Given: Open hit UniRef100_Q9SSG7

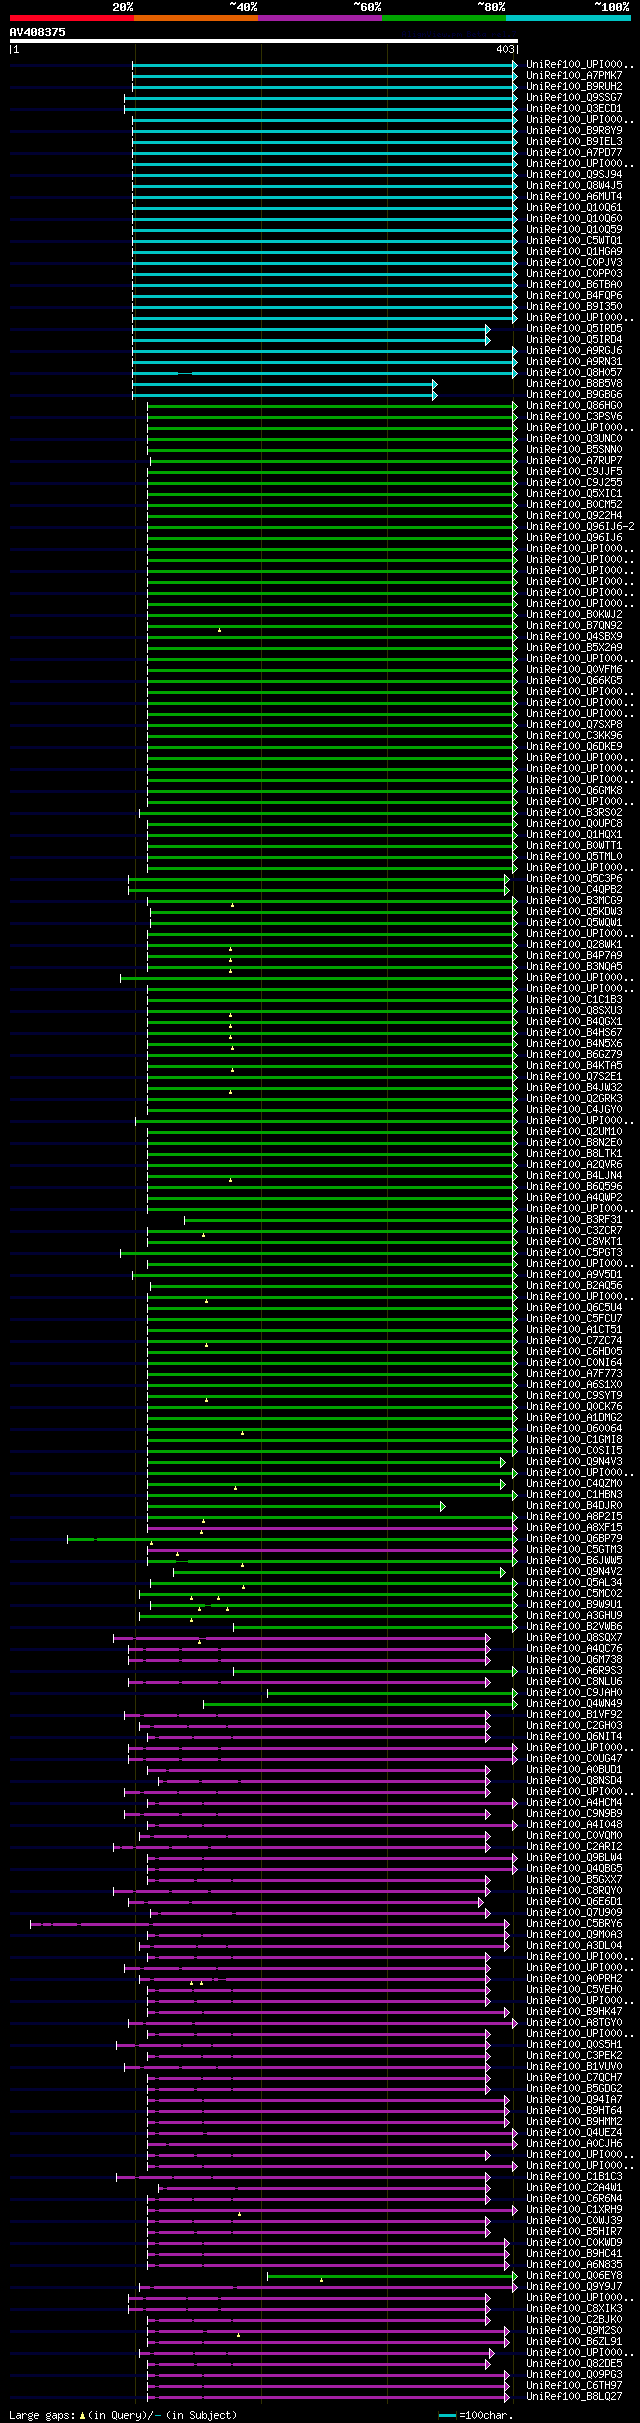Looking at the screenshot, I should 574,97.
